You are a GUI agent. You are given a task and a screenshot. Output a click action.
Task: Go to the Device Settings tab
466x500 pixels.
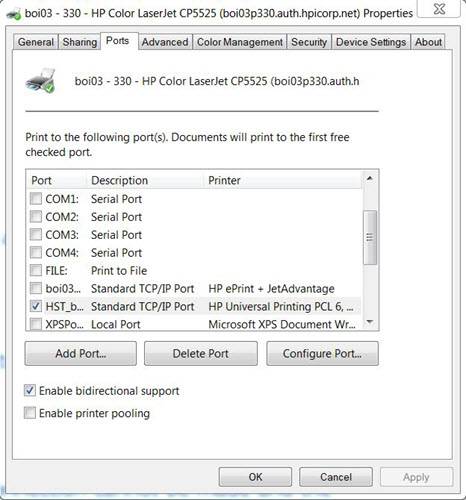tap(371, 42)
